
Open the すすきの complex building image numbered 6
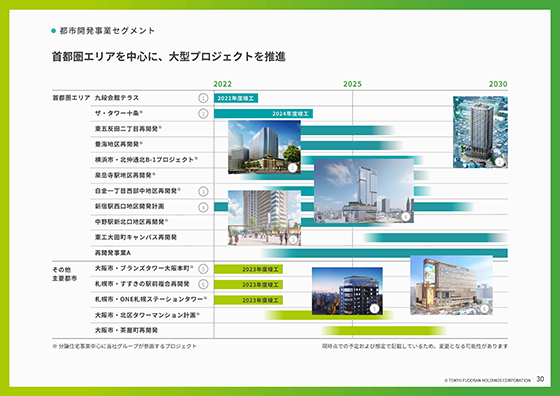coord(451,285)
